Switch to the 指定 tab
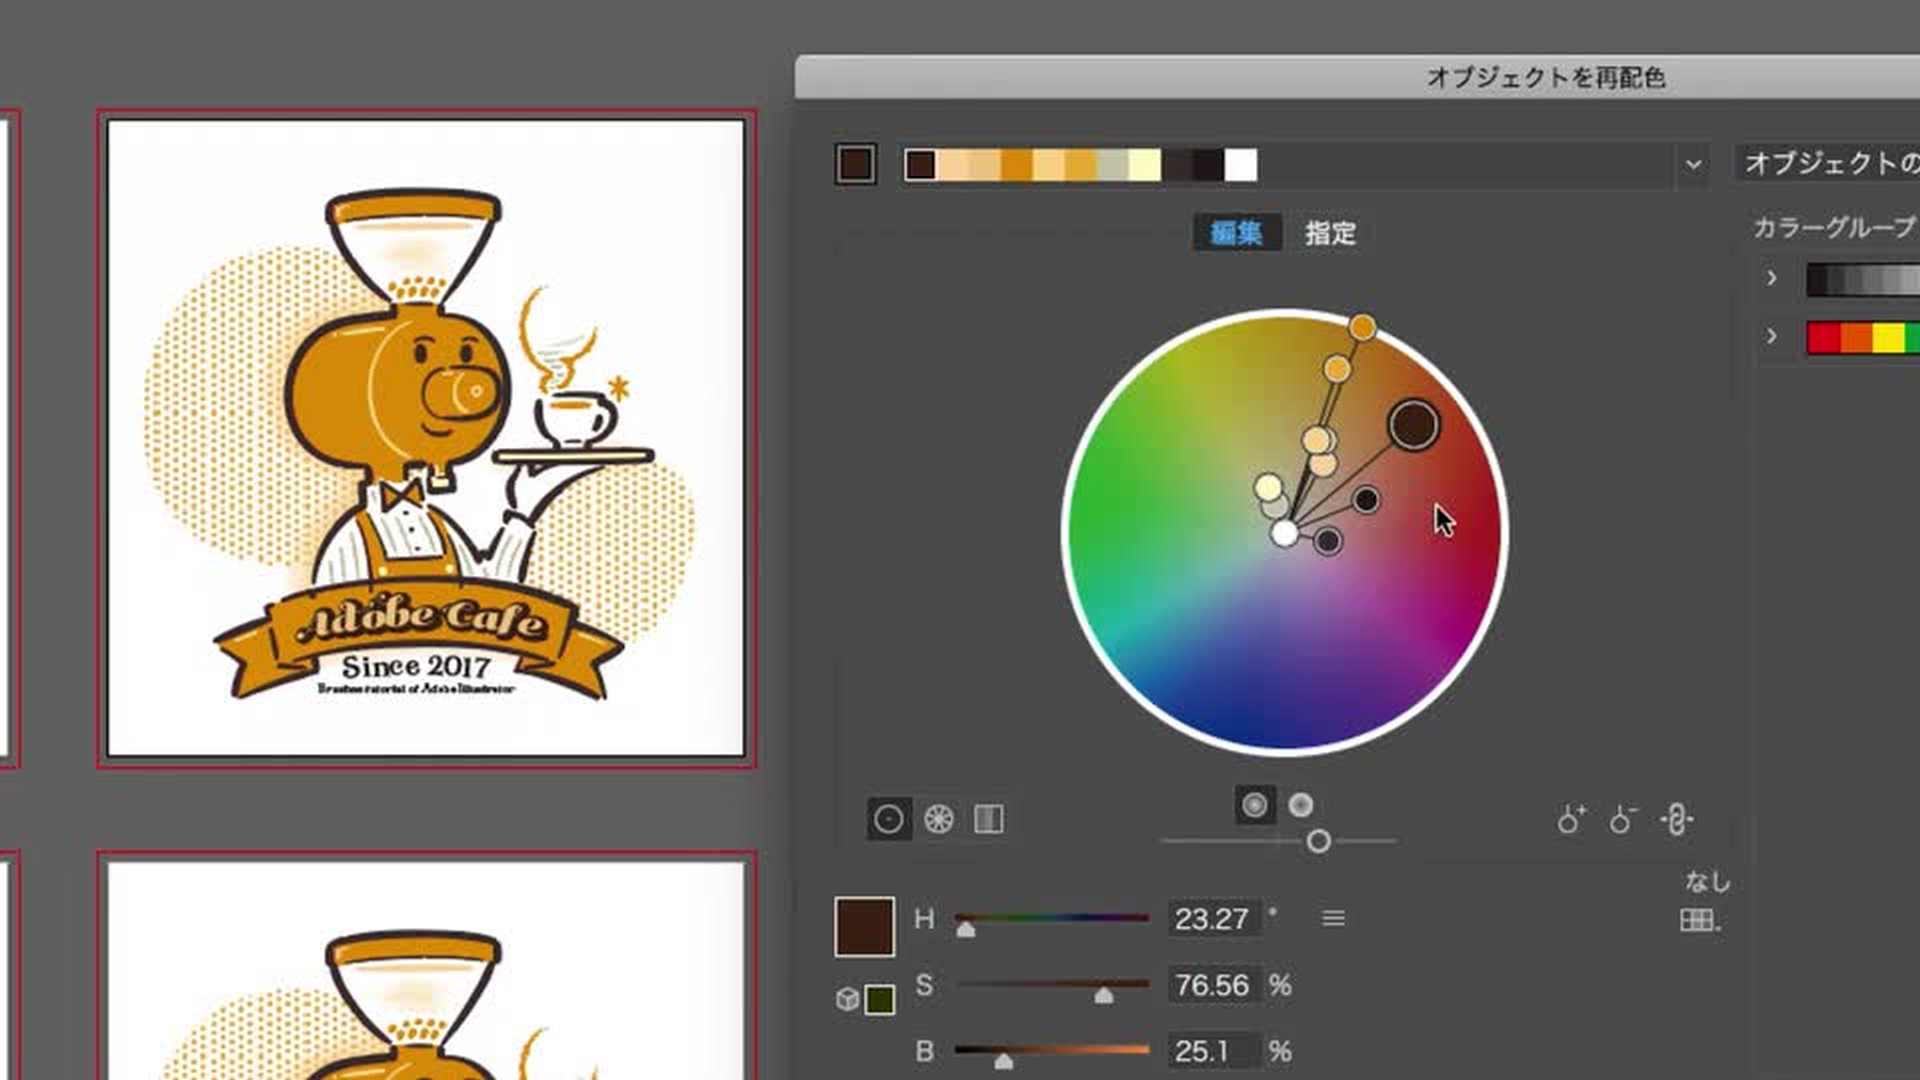 coord(1330,233)
